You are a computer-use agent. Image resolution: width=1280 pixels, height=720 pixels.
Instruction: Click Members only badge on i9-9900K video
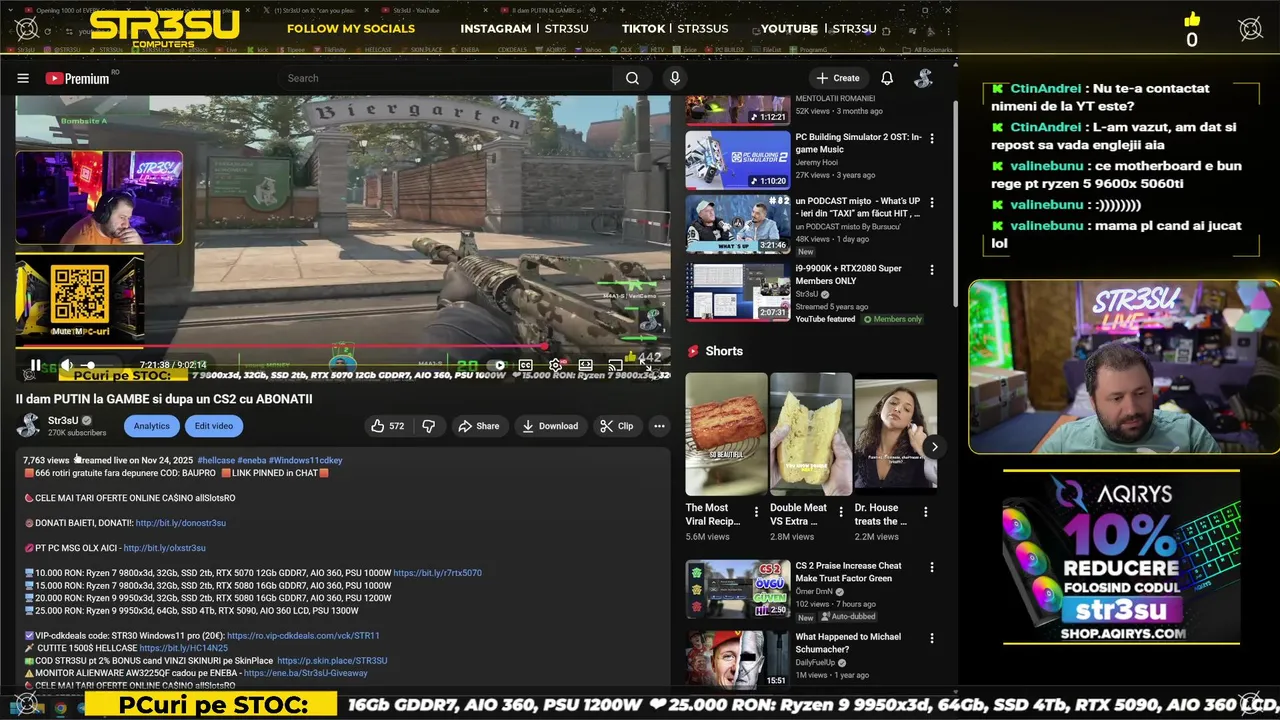(893, 319)
